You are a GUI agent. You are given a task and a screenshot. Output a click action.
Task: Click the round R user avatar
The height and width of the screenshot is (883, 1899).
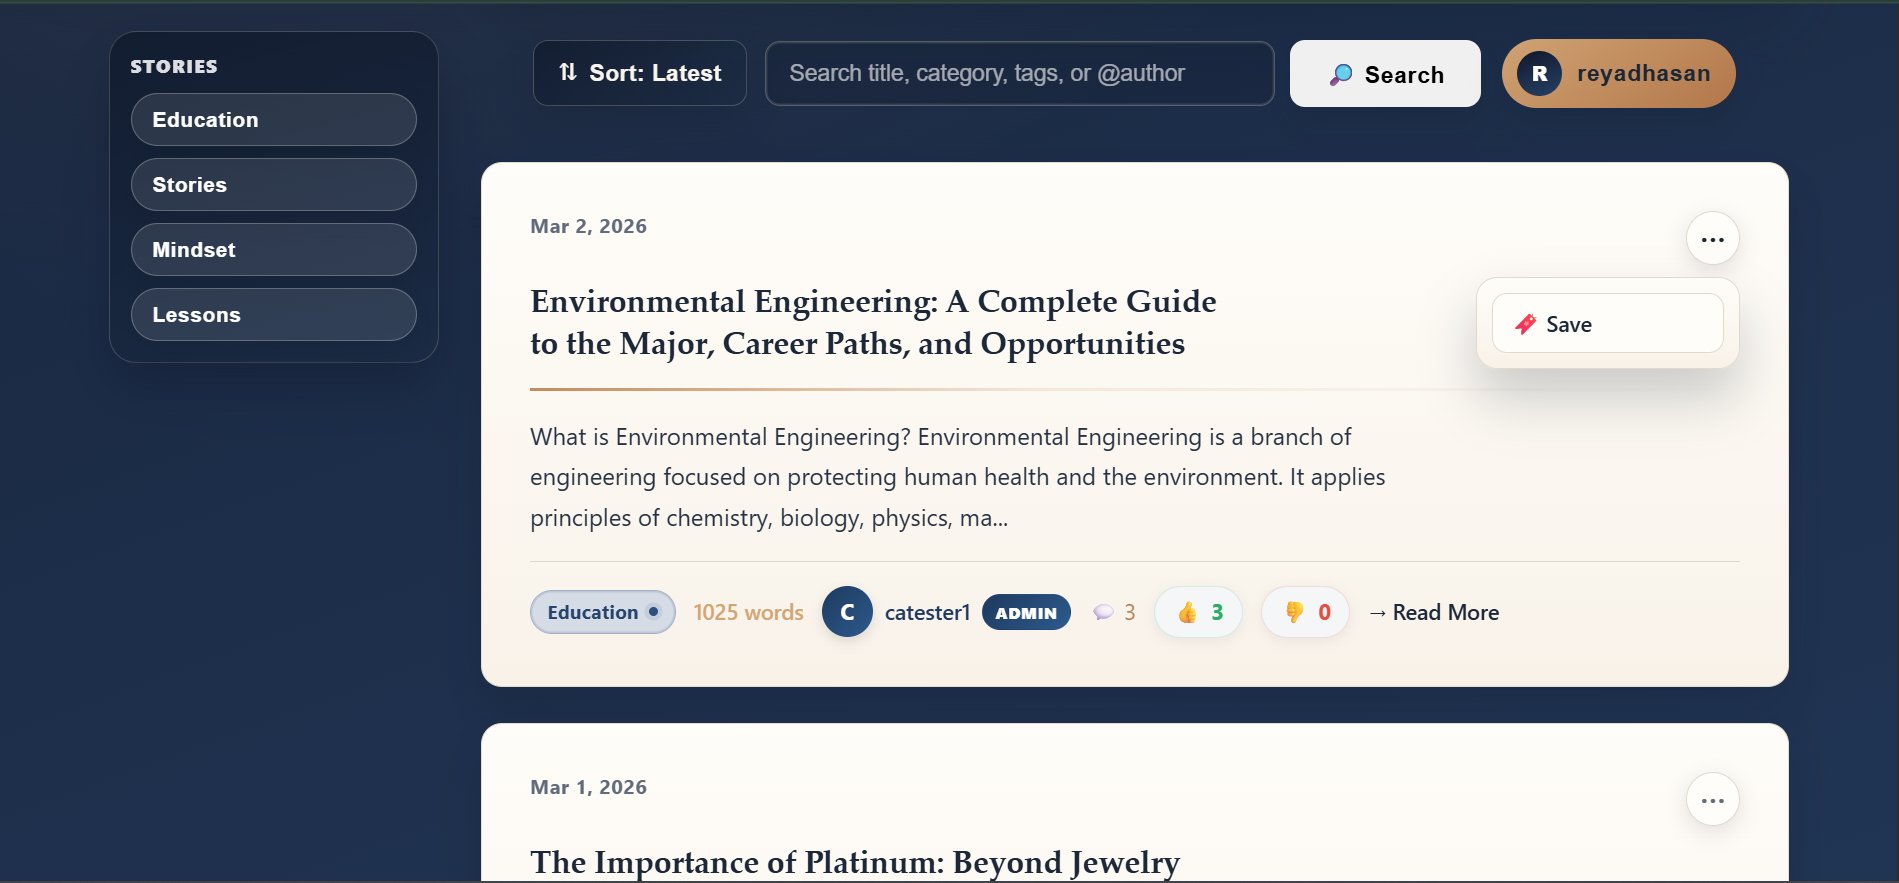click(x=1539, y=74)
